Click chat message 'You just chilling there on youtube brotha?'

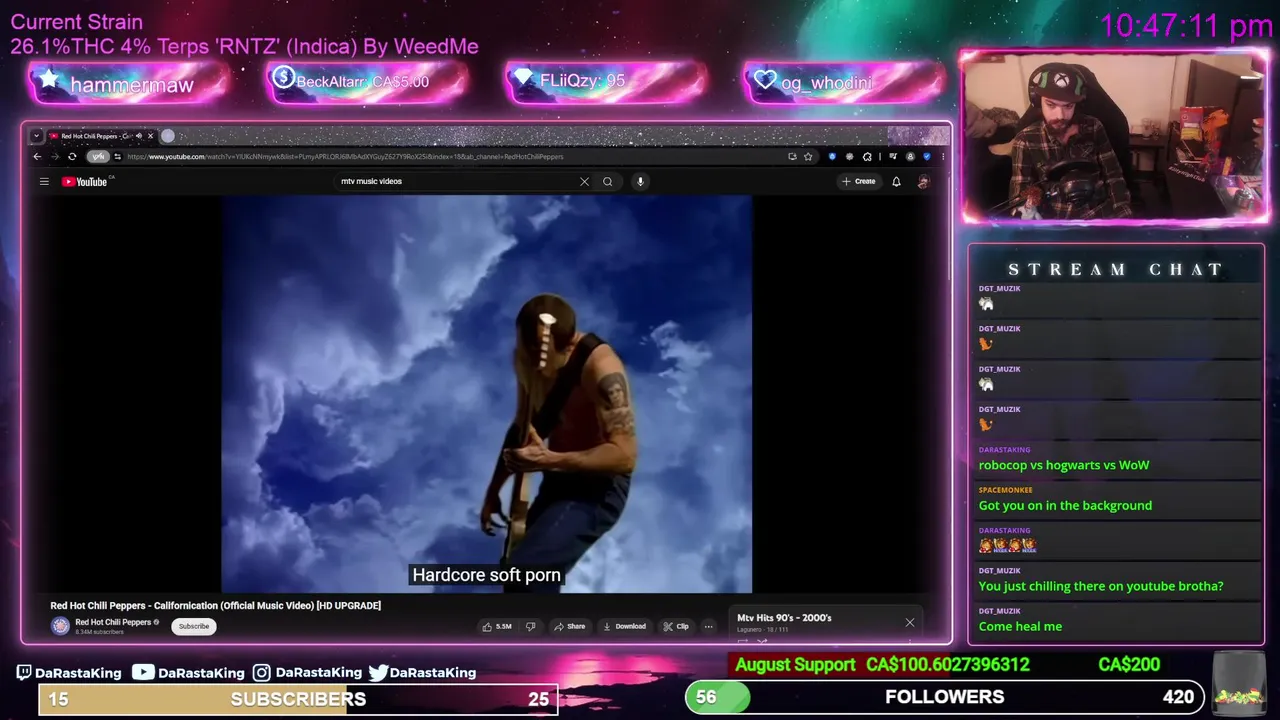(1101, 586)
